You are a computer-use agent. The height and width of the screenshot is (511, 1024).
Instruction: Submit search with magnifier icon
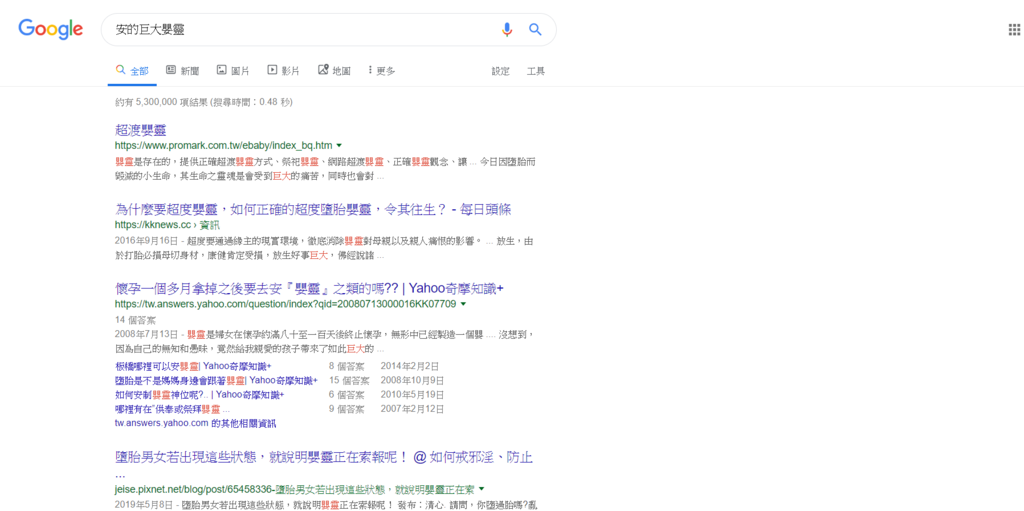pos(535,29)
